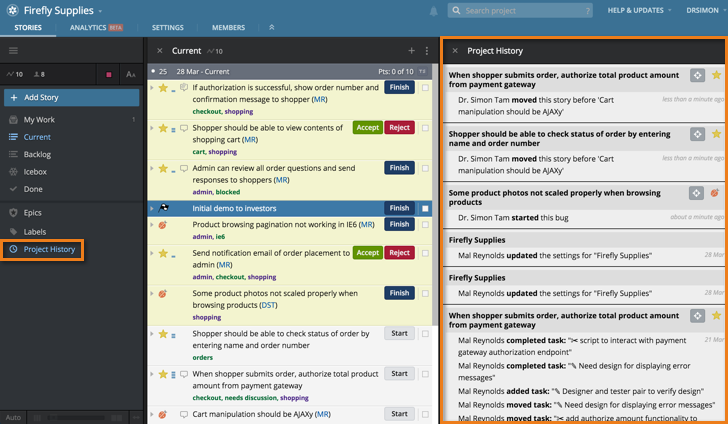Open Current panel options menu (three dots)
The width and height of the screenshot is (728, 424).
pyautogui.click(x=427, y=51)
